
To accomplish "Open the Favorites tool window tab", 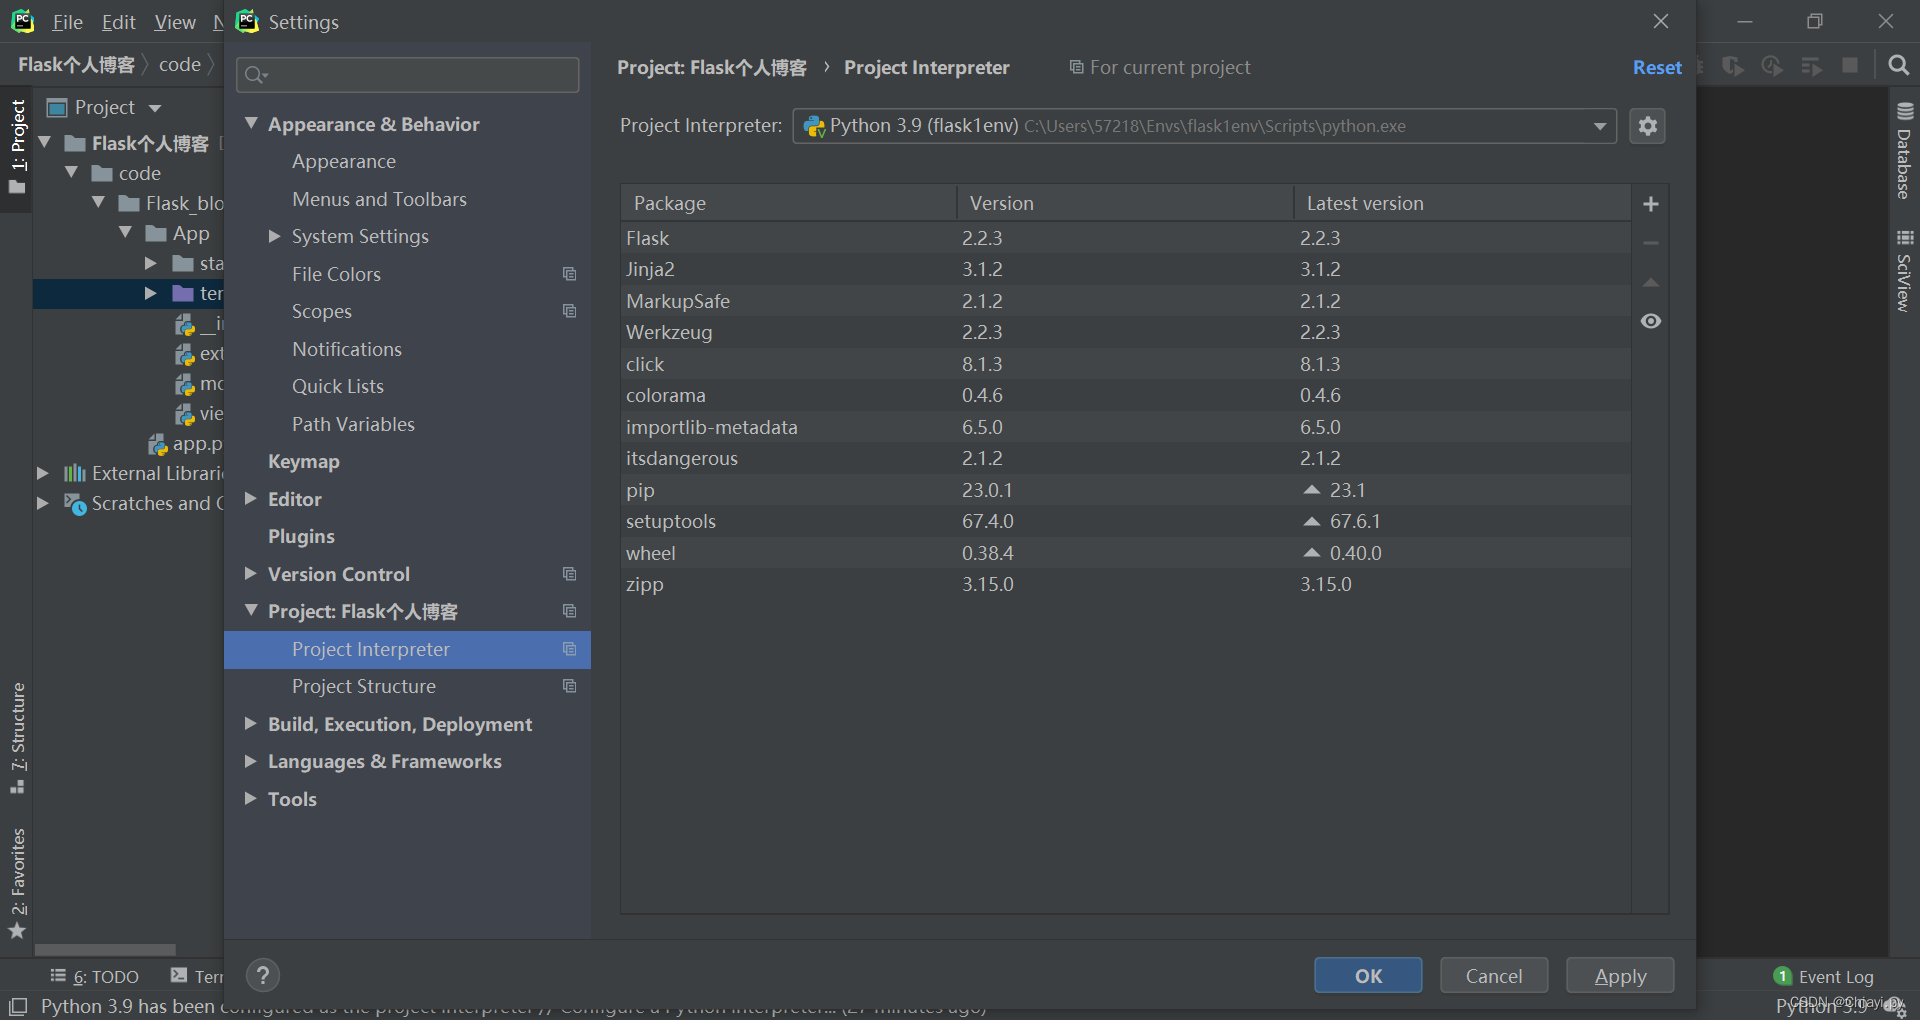I will [x=17, y=884].
